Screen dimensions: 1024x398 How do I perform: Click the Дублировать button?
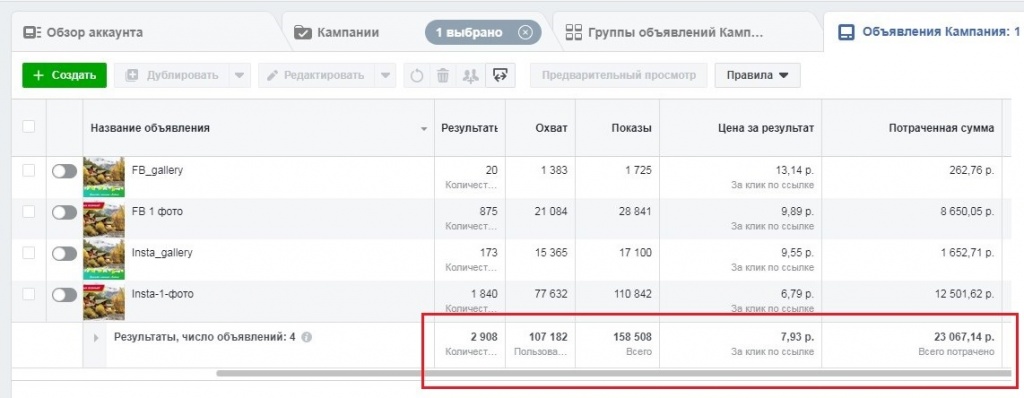[172, 75]
